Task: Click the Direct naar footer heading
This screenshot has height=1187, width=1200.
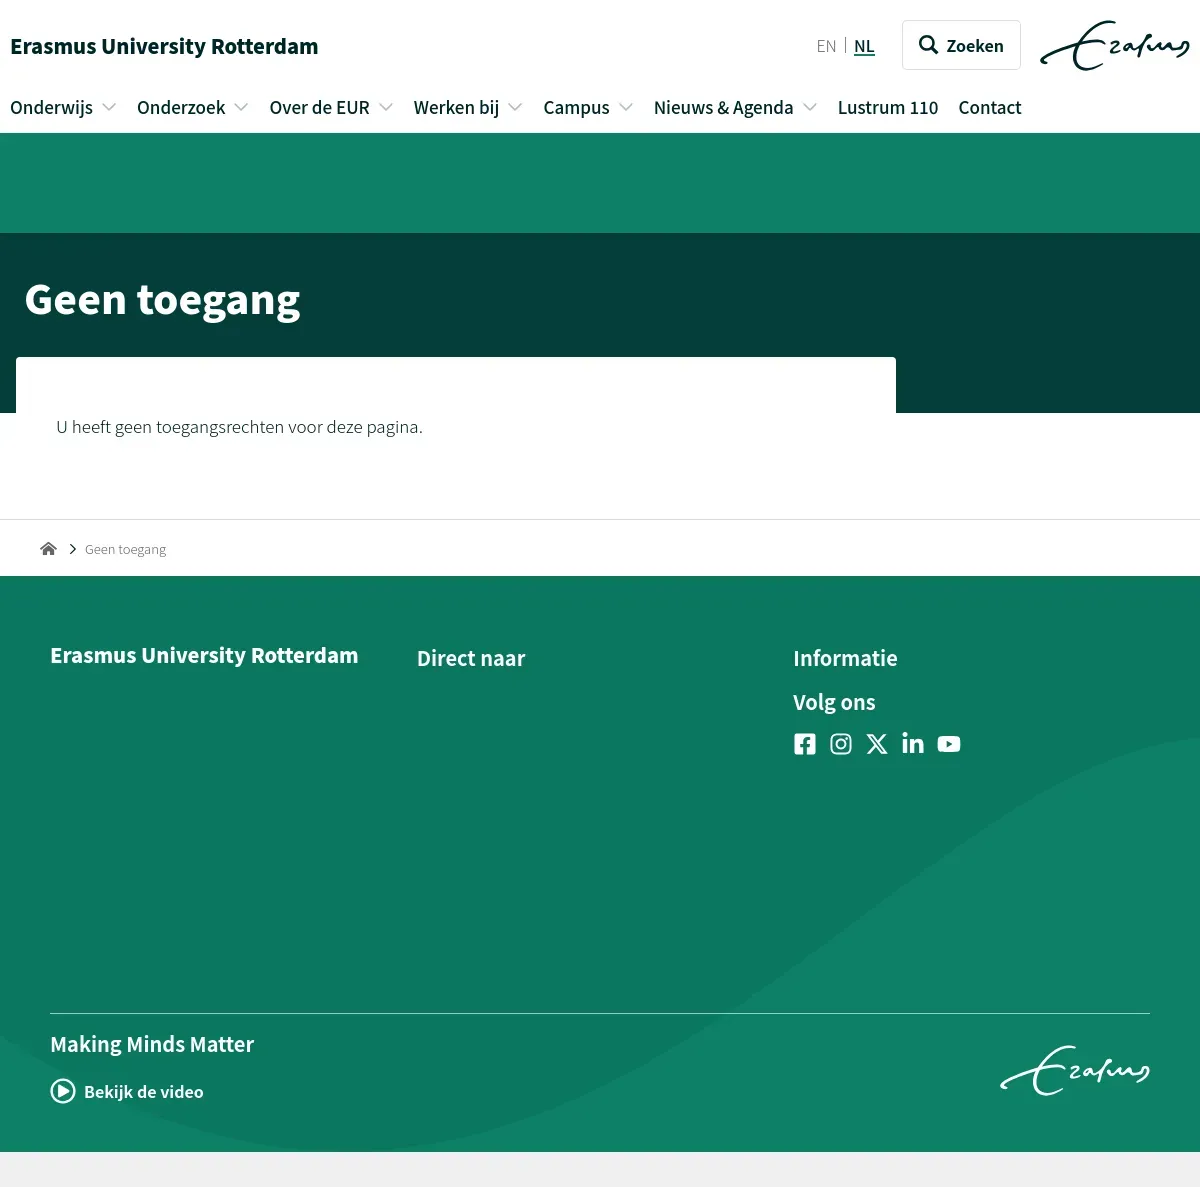Action: 471,658
